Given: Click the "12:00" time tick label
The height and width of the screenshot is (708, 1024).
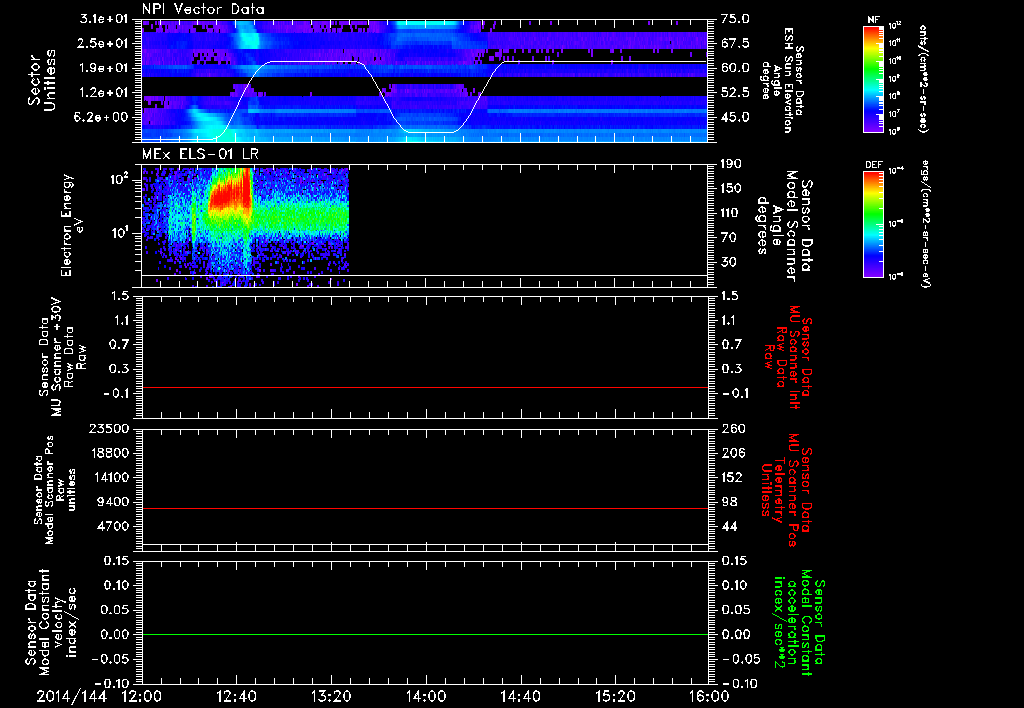Looking at the screenshot, I should point(142,696).
